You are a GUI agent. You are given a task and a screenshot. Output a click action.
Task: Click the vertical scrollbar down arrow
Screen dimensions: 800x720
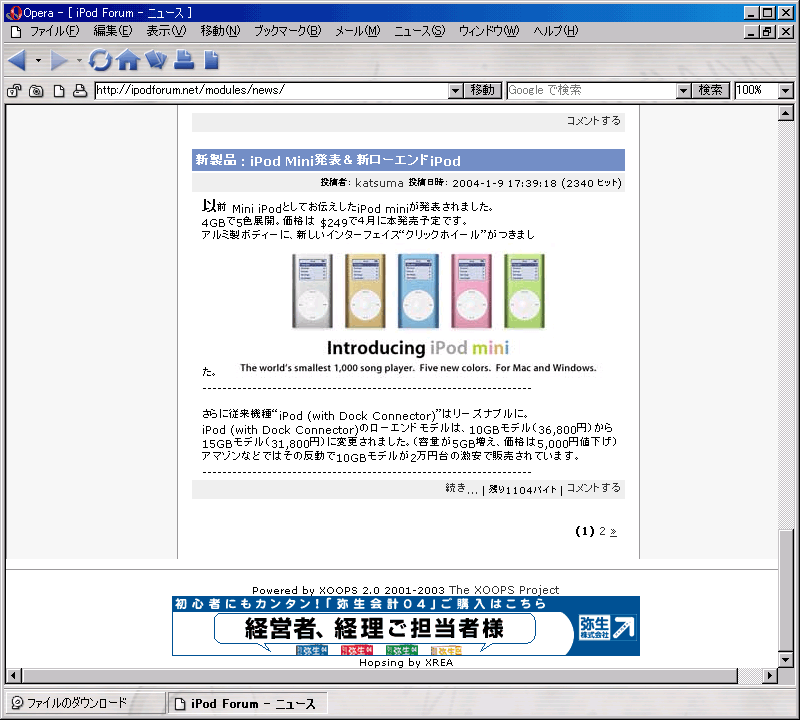coord(786,660)
